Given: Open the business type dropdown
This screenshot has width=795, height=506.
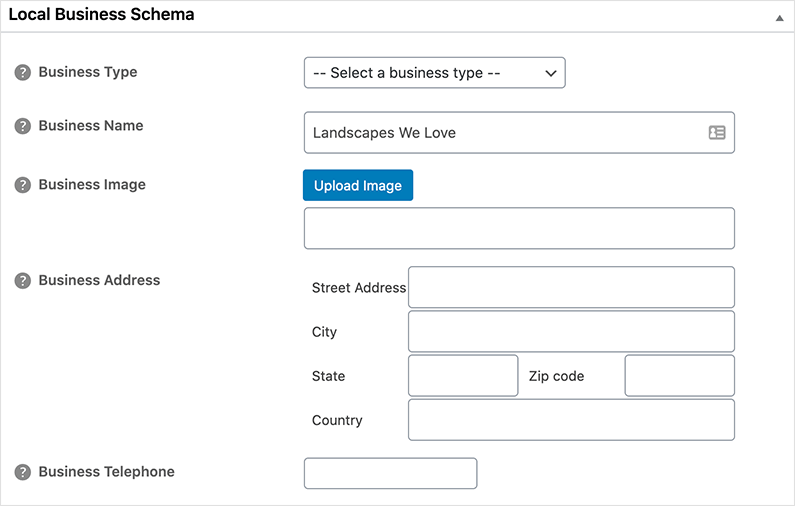Looking at the screenshot, I should click(x=434, y=73).
